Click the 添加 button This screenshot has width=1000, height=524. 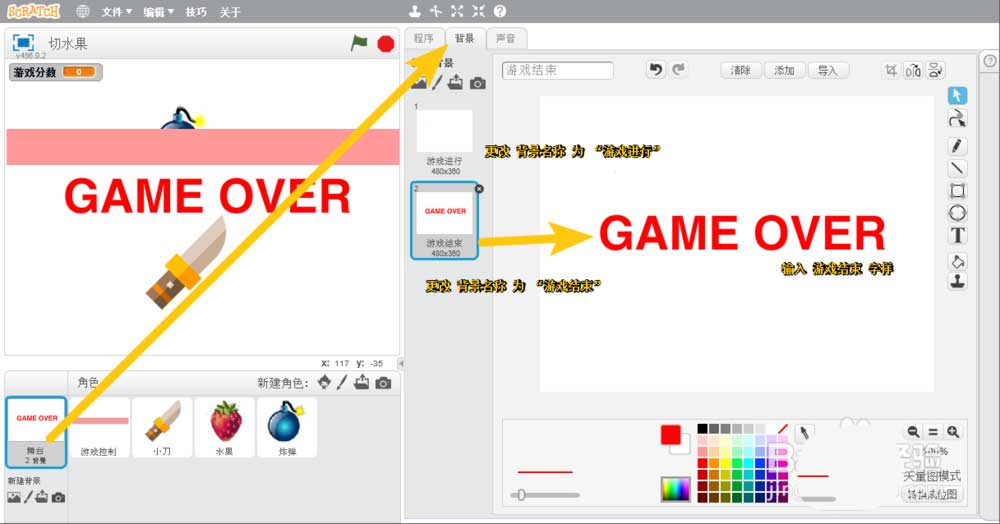tap(784, 70)
